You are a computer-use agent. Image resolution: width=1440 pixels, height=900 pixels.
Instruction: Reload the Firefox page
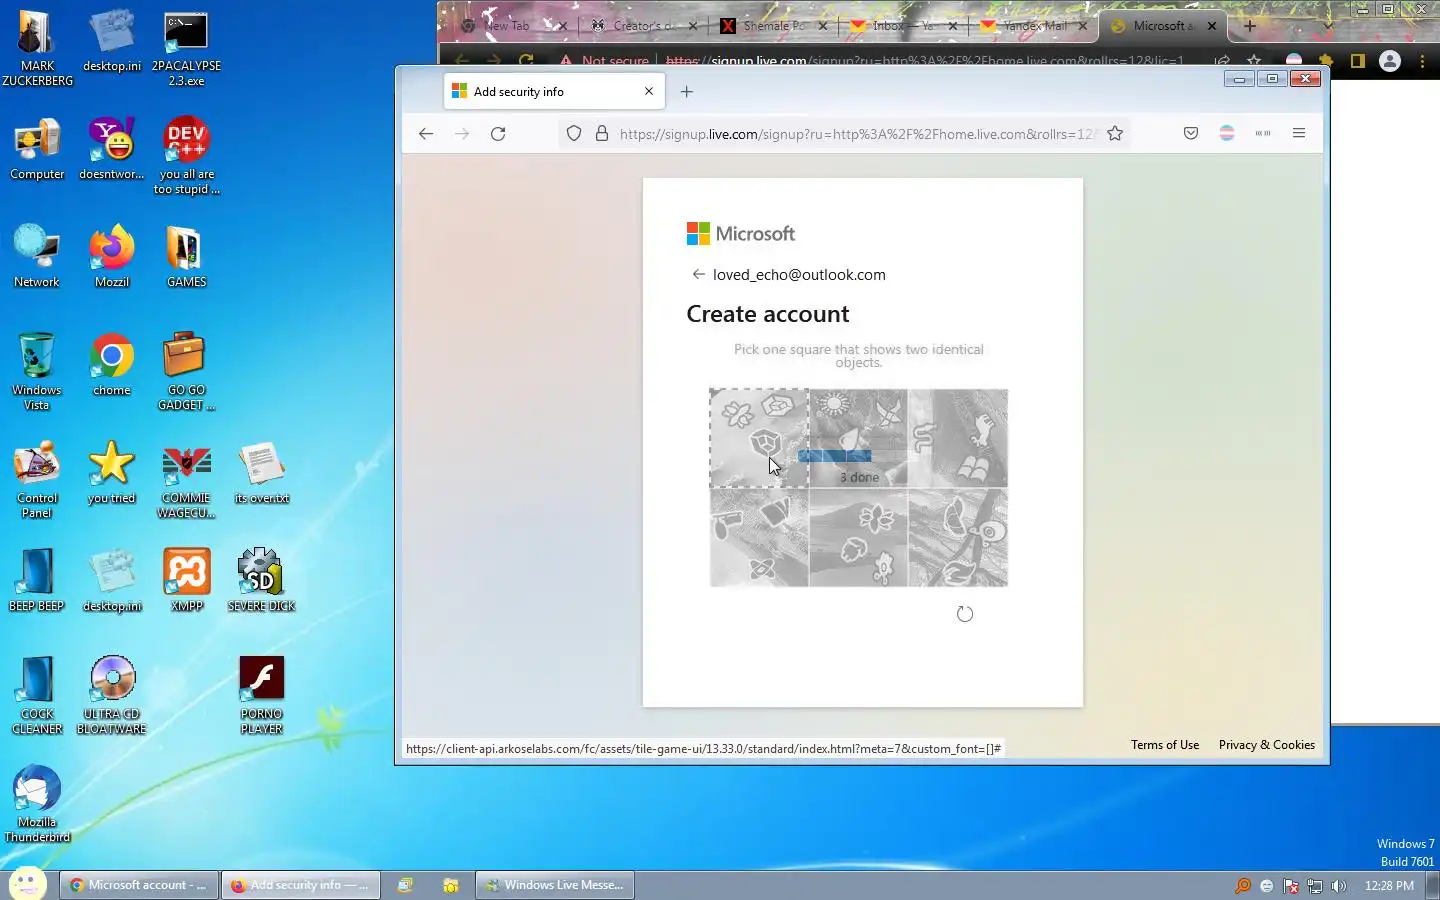pyautogui.click(x=498, y=133)
